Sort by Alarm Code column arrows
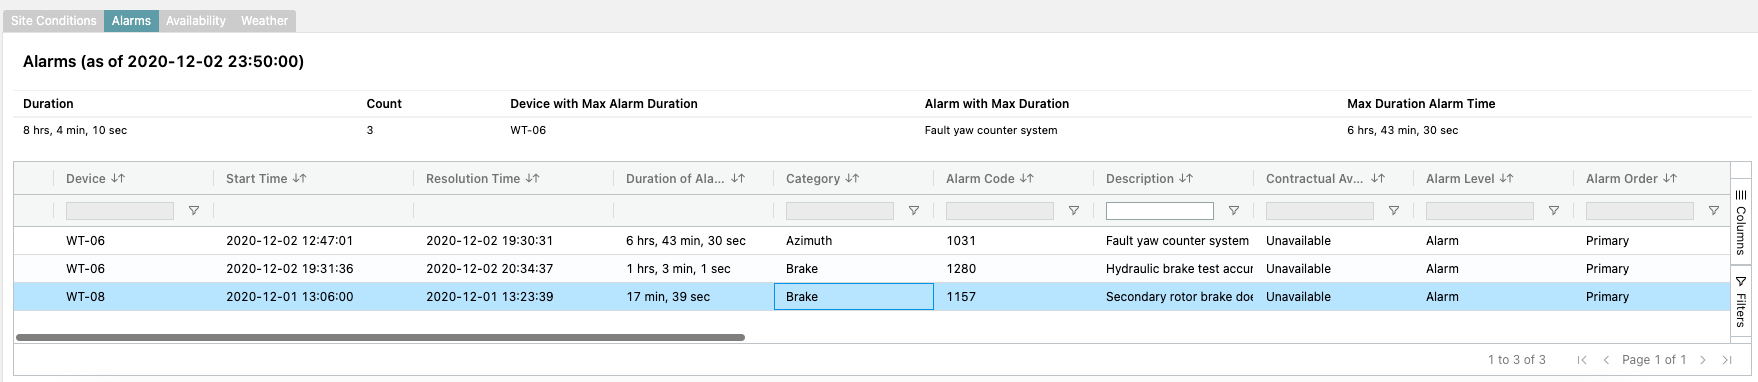The image size is (1758, 382). click(1027, 179)
